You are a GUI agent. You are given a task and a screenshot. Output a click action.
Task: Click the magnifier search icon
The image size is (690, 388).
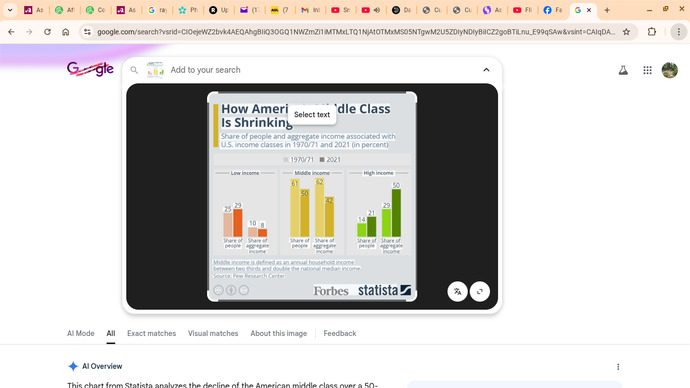tap(134, 70)
